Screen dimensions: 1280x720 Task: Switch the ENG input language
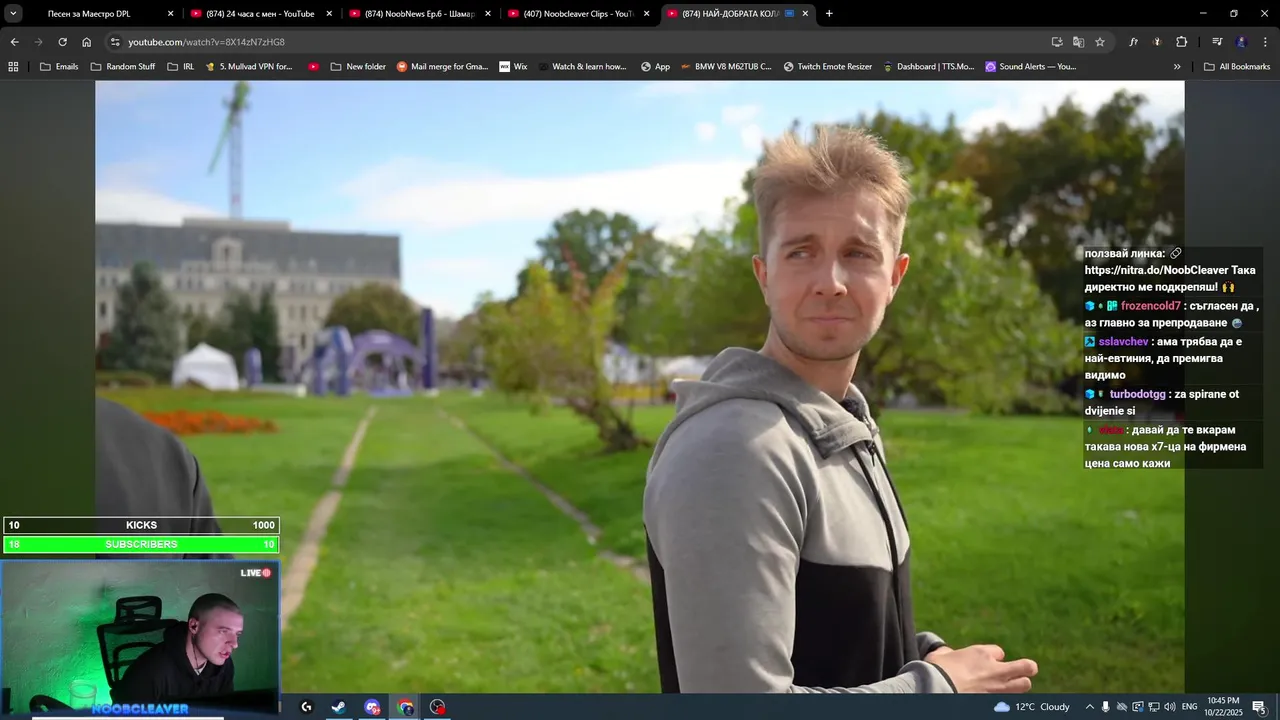tap(1189, 707)
